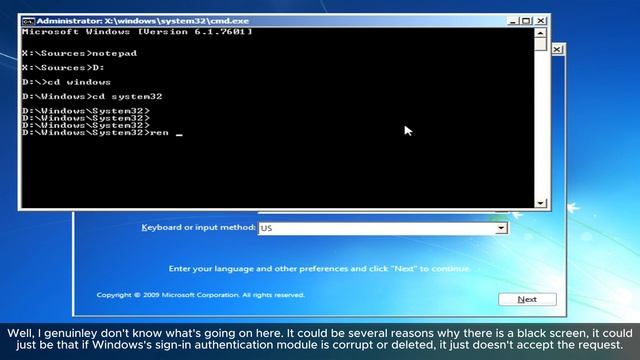Click the 'X:\Sources>notepad' line
Image resolution: width=640 pixels, height=360 pixels.
(x=80, y=53)
